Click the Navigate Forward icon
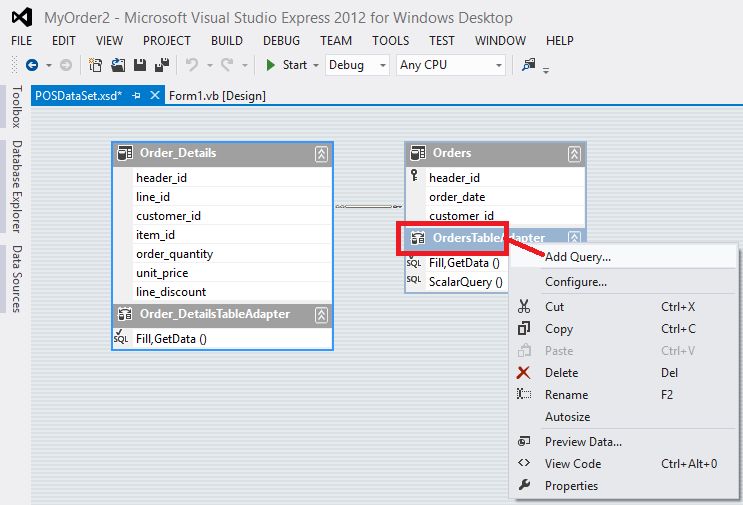 pos(66,65)
